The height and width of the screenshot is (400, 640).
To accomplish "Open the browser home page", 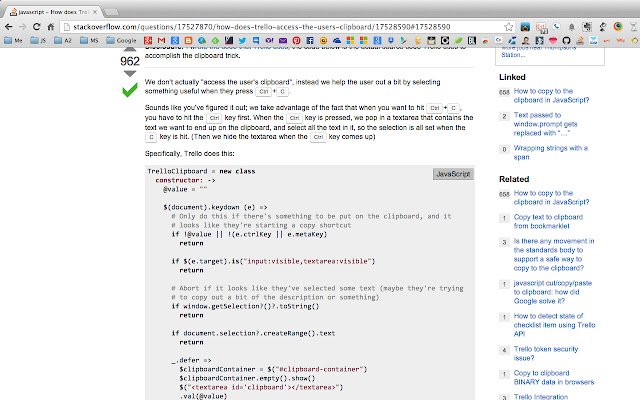I will (51, 27).
